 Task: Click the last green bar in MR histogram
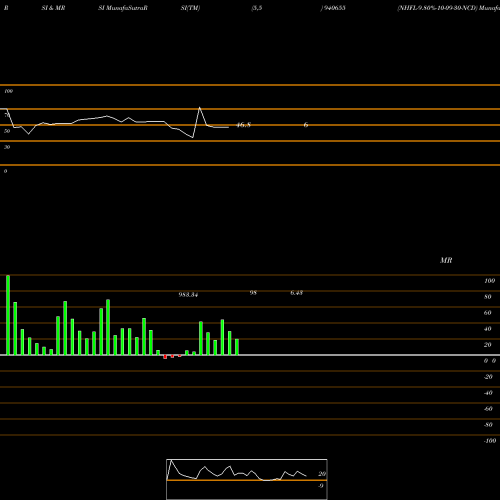pyautogui.click(x=237, y=347)
